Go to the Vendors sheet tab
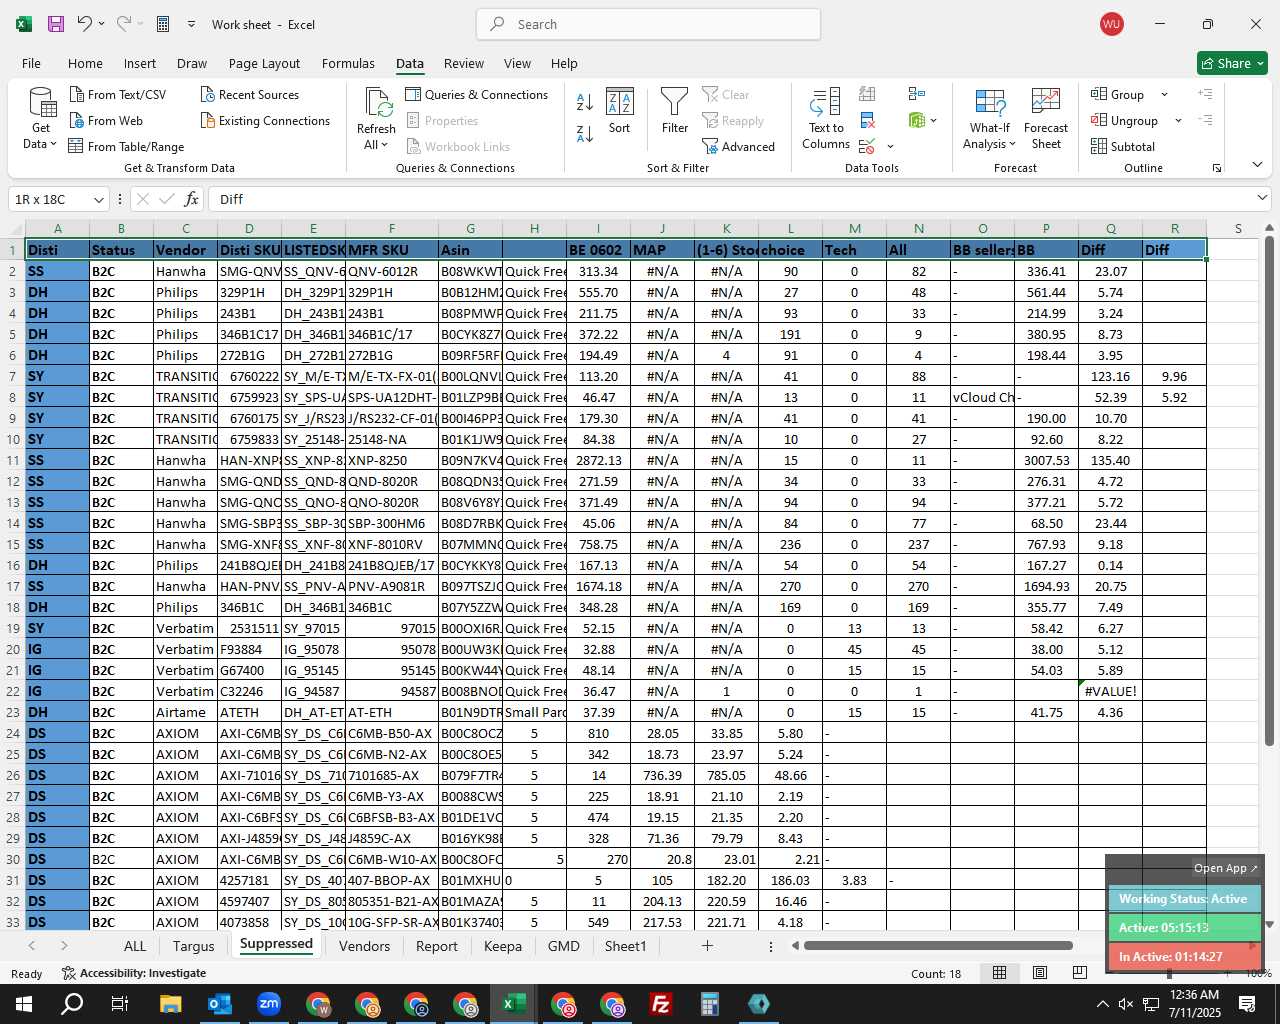This screenshot has width=1280, height=1024. point(364,946)
